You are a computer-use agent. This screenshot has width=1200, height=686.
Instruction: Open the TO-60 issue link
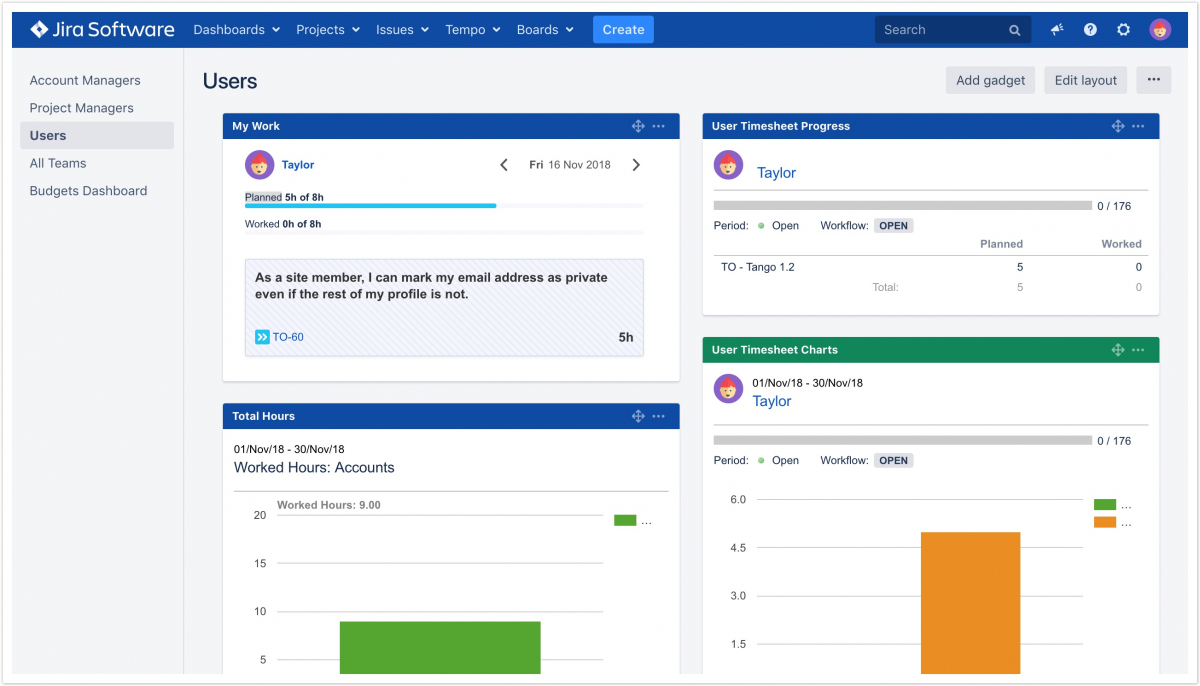pyautogui.click(x=288, y=337)
